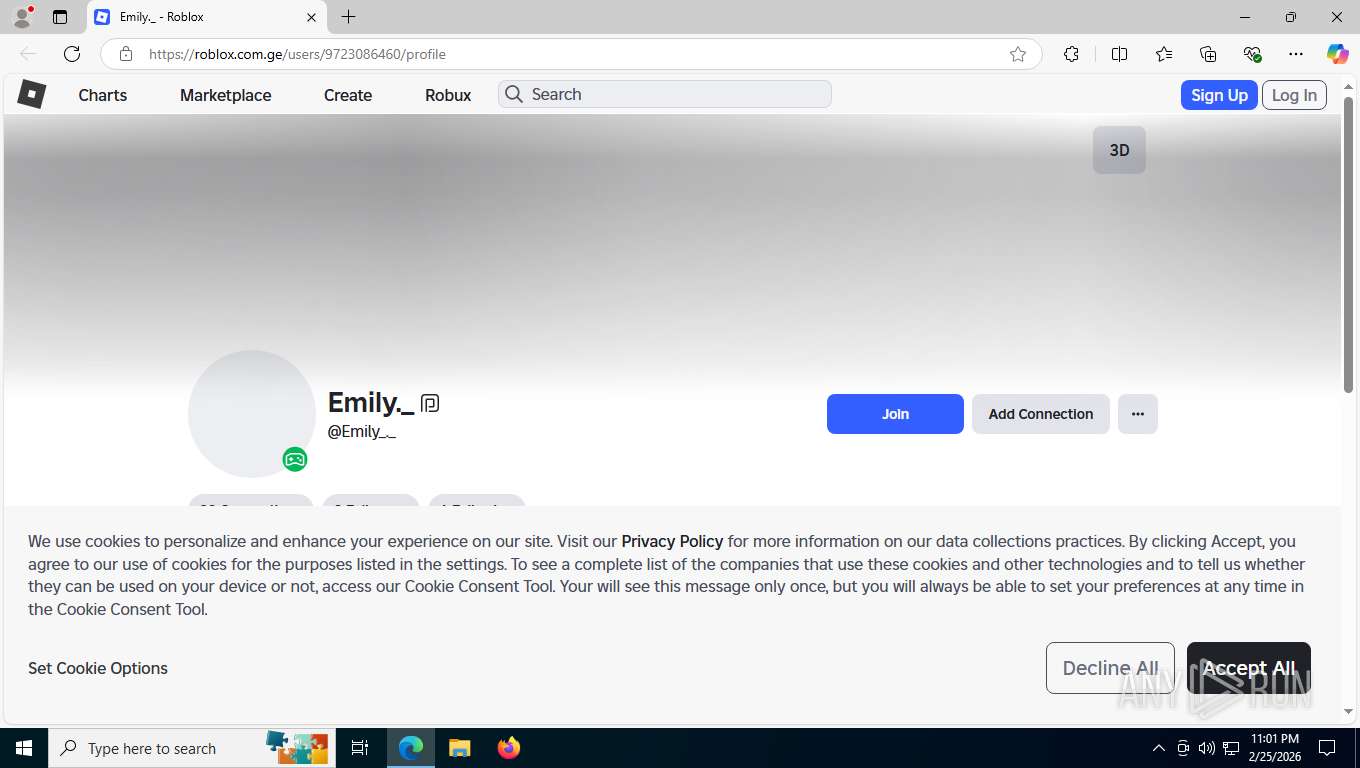The height and width of the screenshot is (768, 1360).
Task: Open Copilot sidebar icon
Action: (1337, 54)
